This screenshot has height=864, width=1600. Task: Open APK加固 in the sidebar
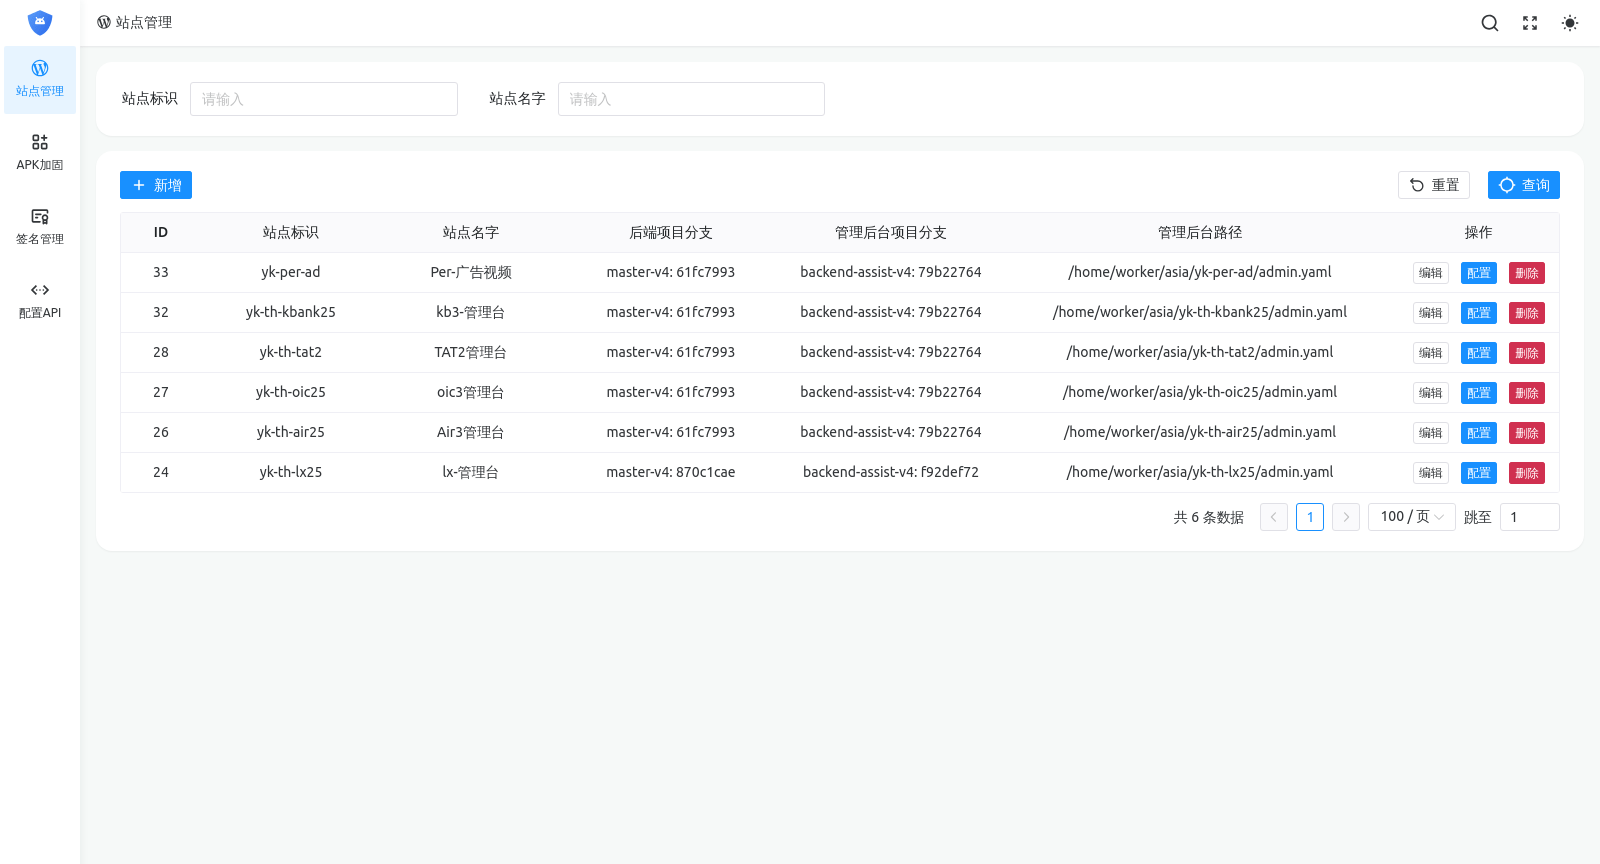pyautogui.click(x=40, y=153)
